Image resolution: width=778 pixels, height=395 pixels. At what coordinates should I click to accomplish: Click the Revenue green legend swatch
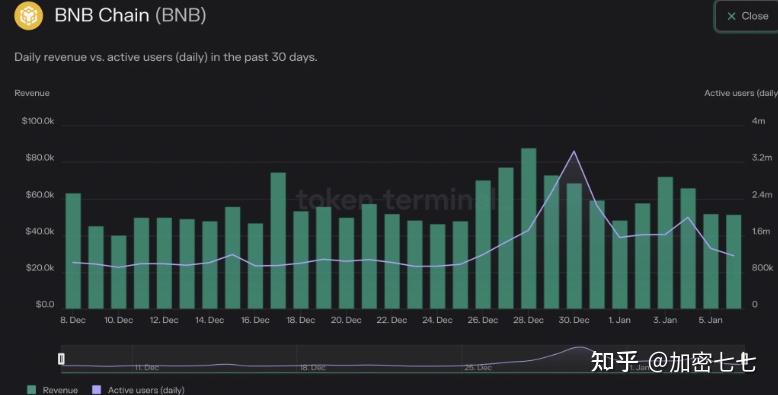tap(31, 390)
